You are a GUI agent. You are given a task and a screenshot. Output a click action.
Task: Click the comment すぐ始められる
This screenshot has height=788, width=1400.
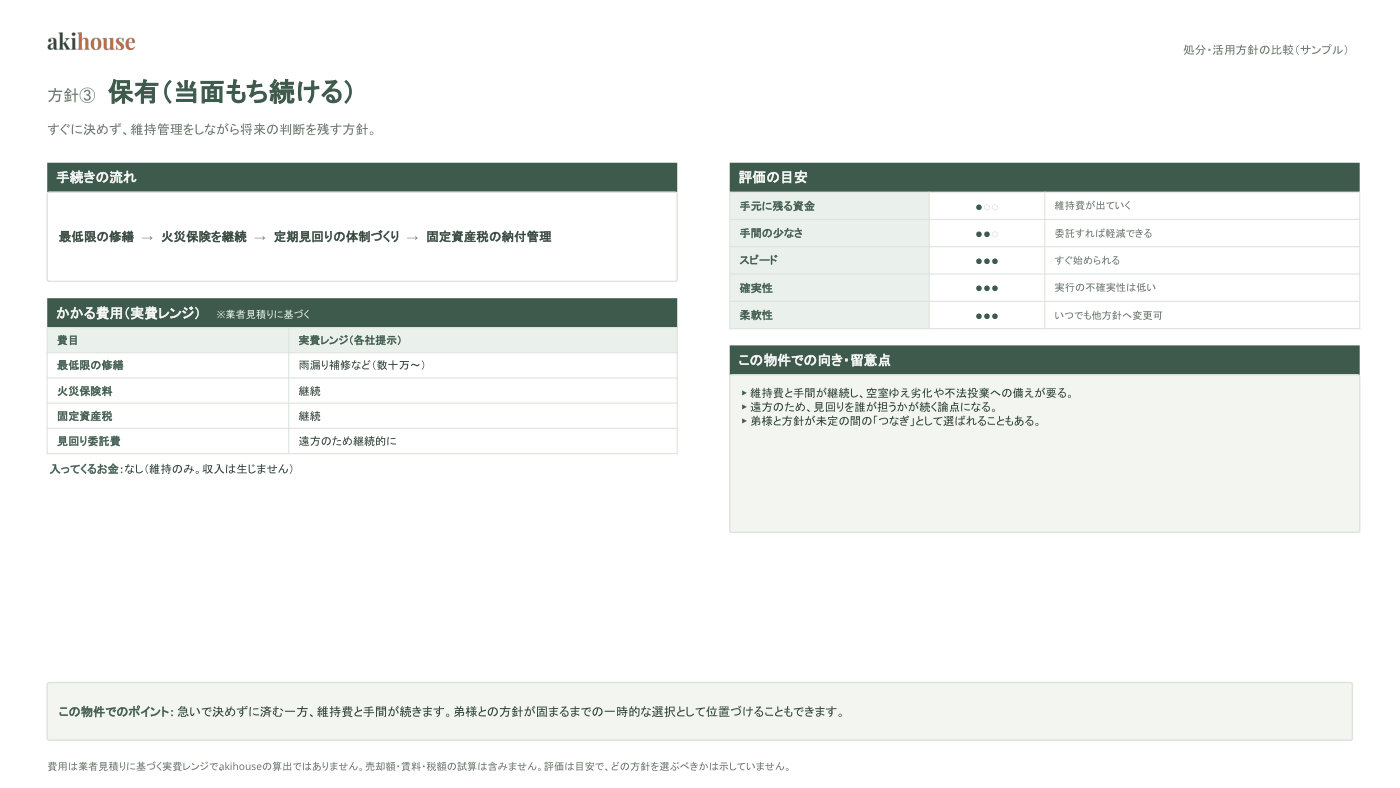tap(1087, 260)
